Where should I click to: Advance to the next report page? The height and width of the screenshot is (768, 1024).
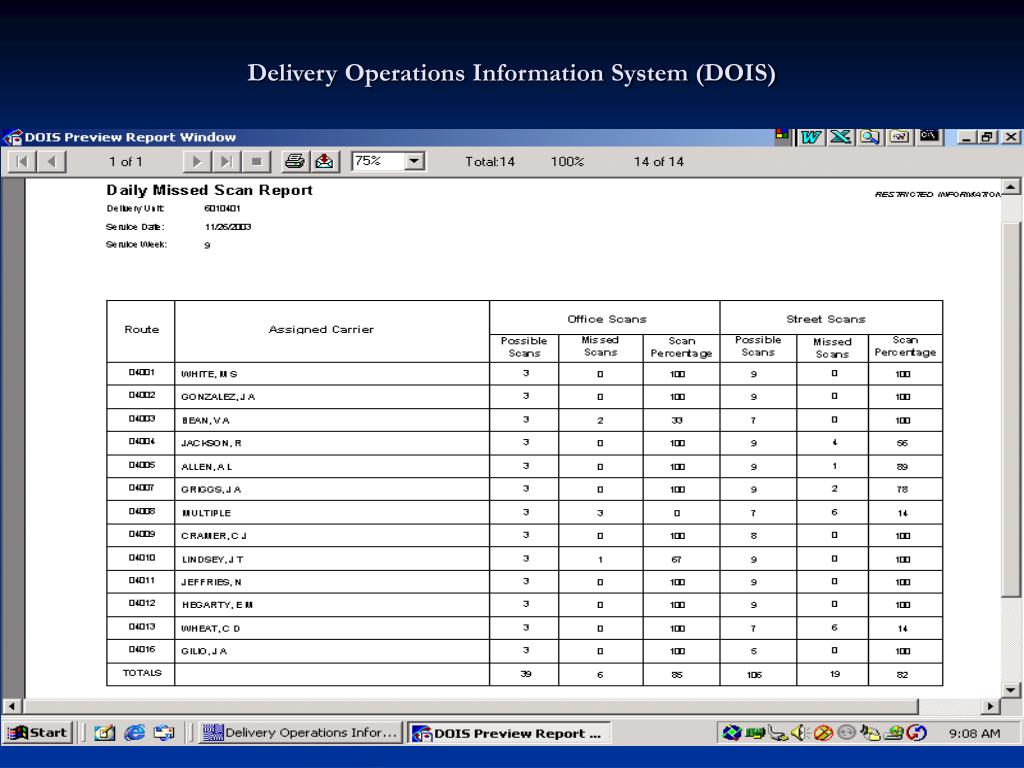(197, 161)
